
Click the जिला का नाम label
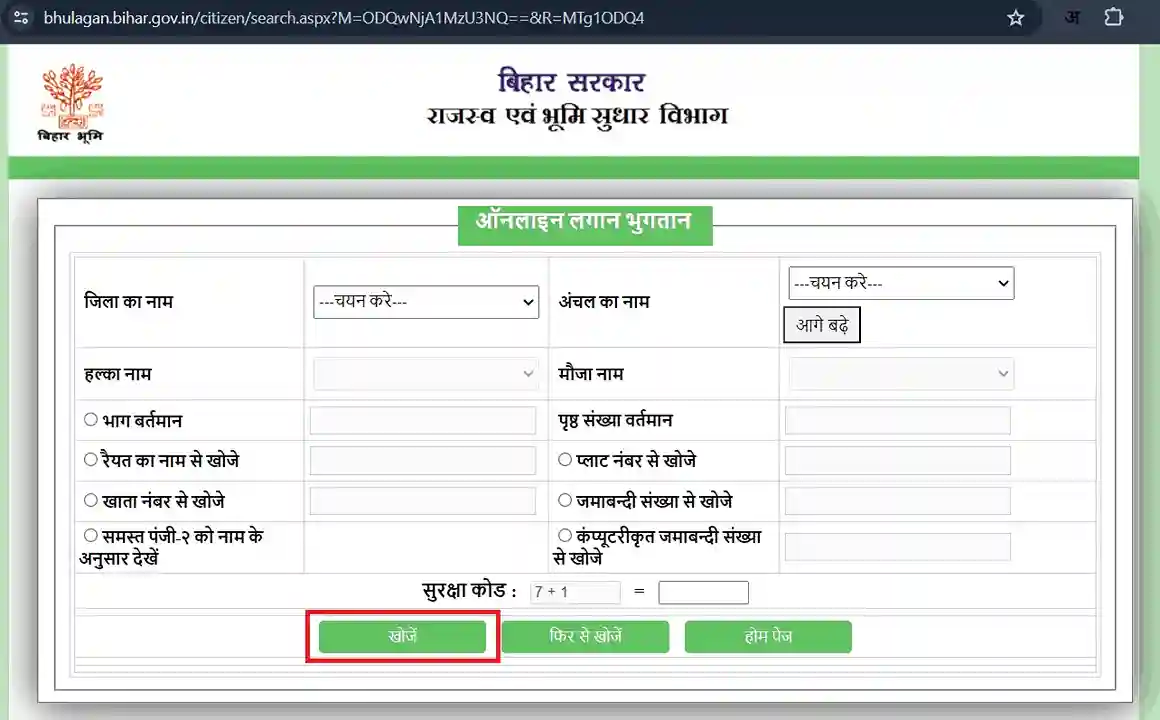click(128, 302)
